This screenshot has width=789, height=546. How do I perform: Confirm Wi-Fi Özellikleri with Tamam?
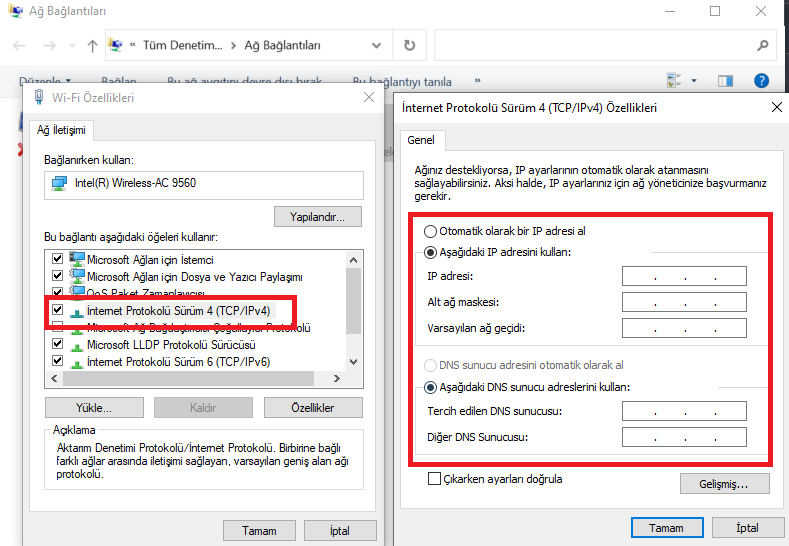click(x=259, y=530)
